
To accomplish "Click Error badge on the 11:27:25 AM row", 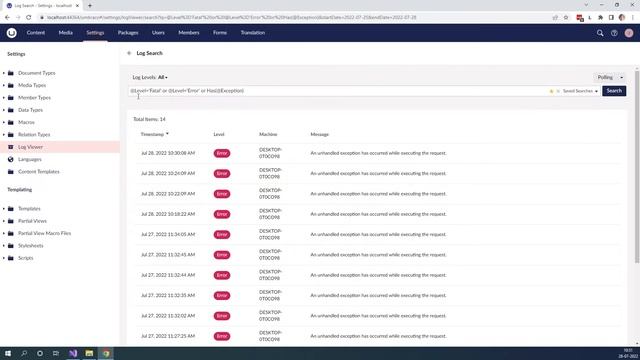I will pos(222,336).
